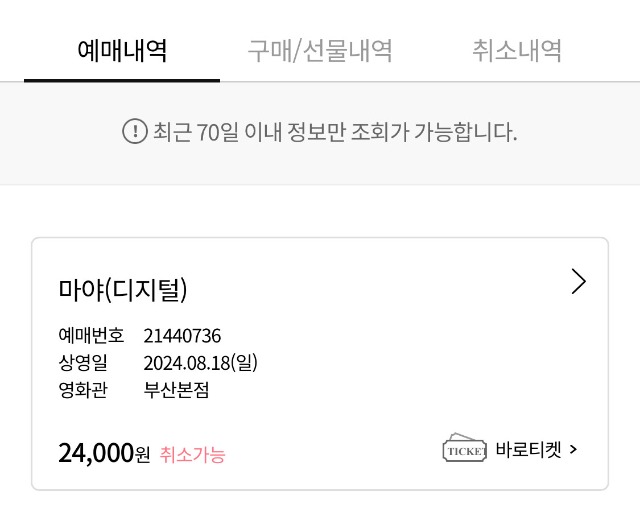
Task: Open the 마야(디지털) booking title
Action: (x=122, y=289)
